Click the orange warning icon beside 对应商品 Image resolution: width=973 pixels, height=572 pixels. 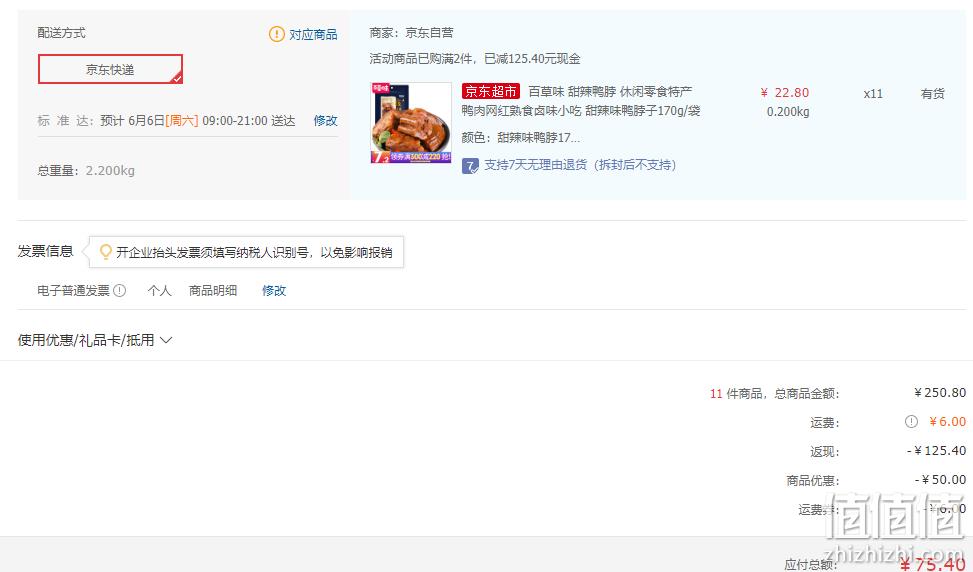(x=276, y=34)
